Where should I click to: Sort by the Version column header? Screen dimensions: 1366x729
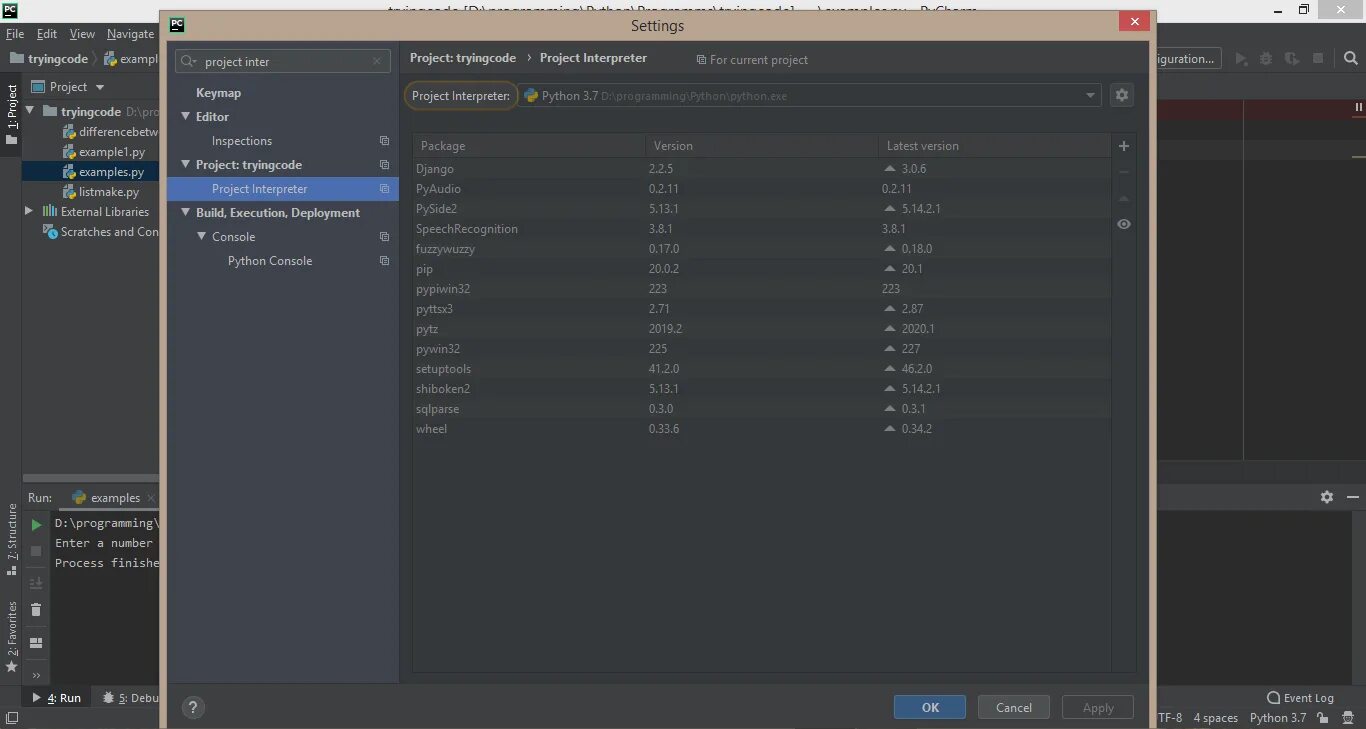point(762,146)
